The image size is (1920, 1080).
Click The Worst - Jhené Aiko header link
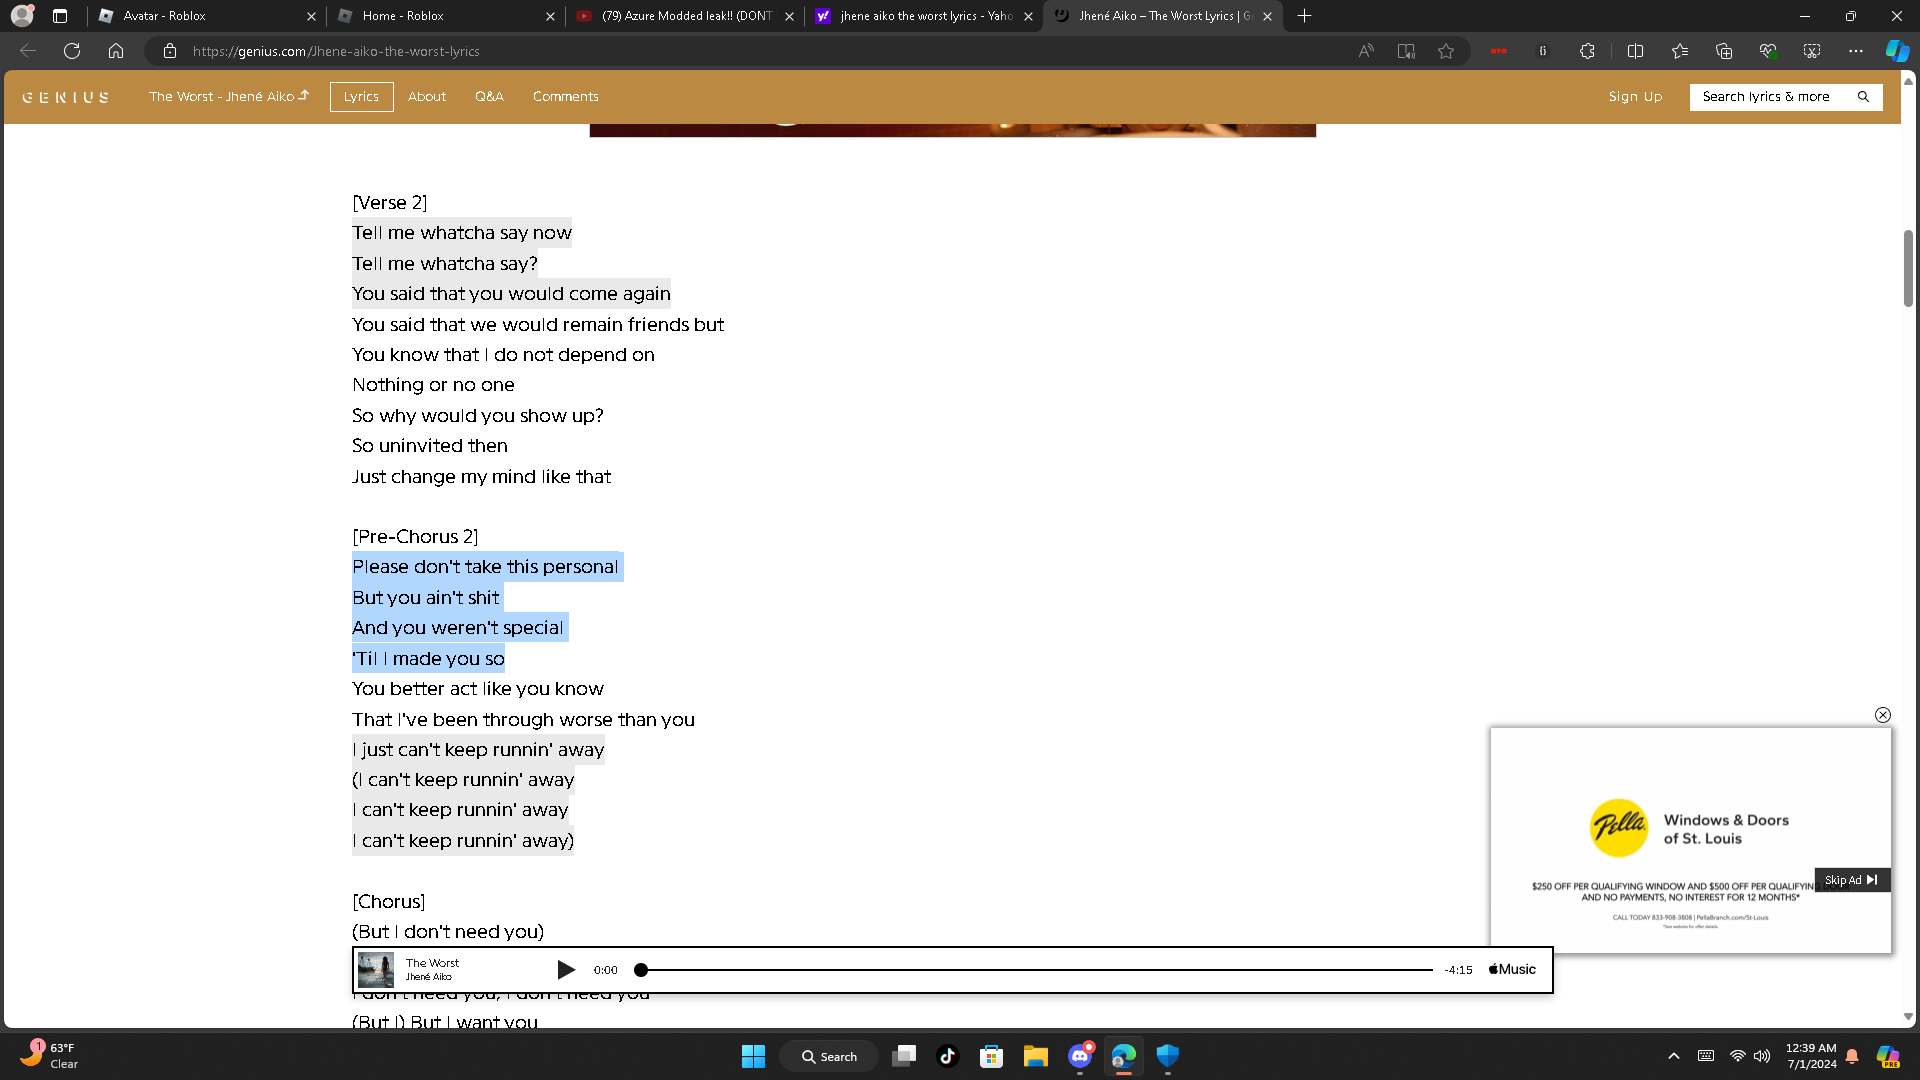coord(229,97)
